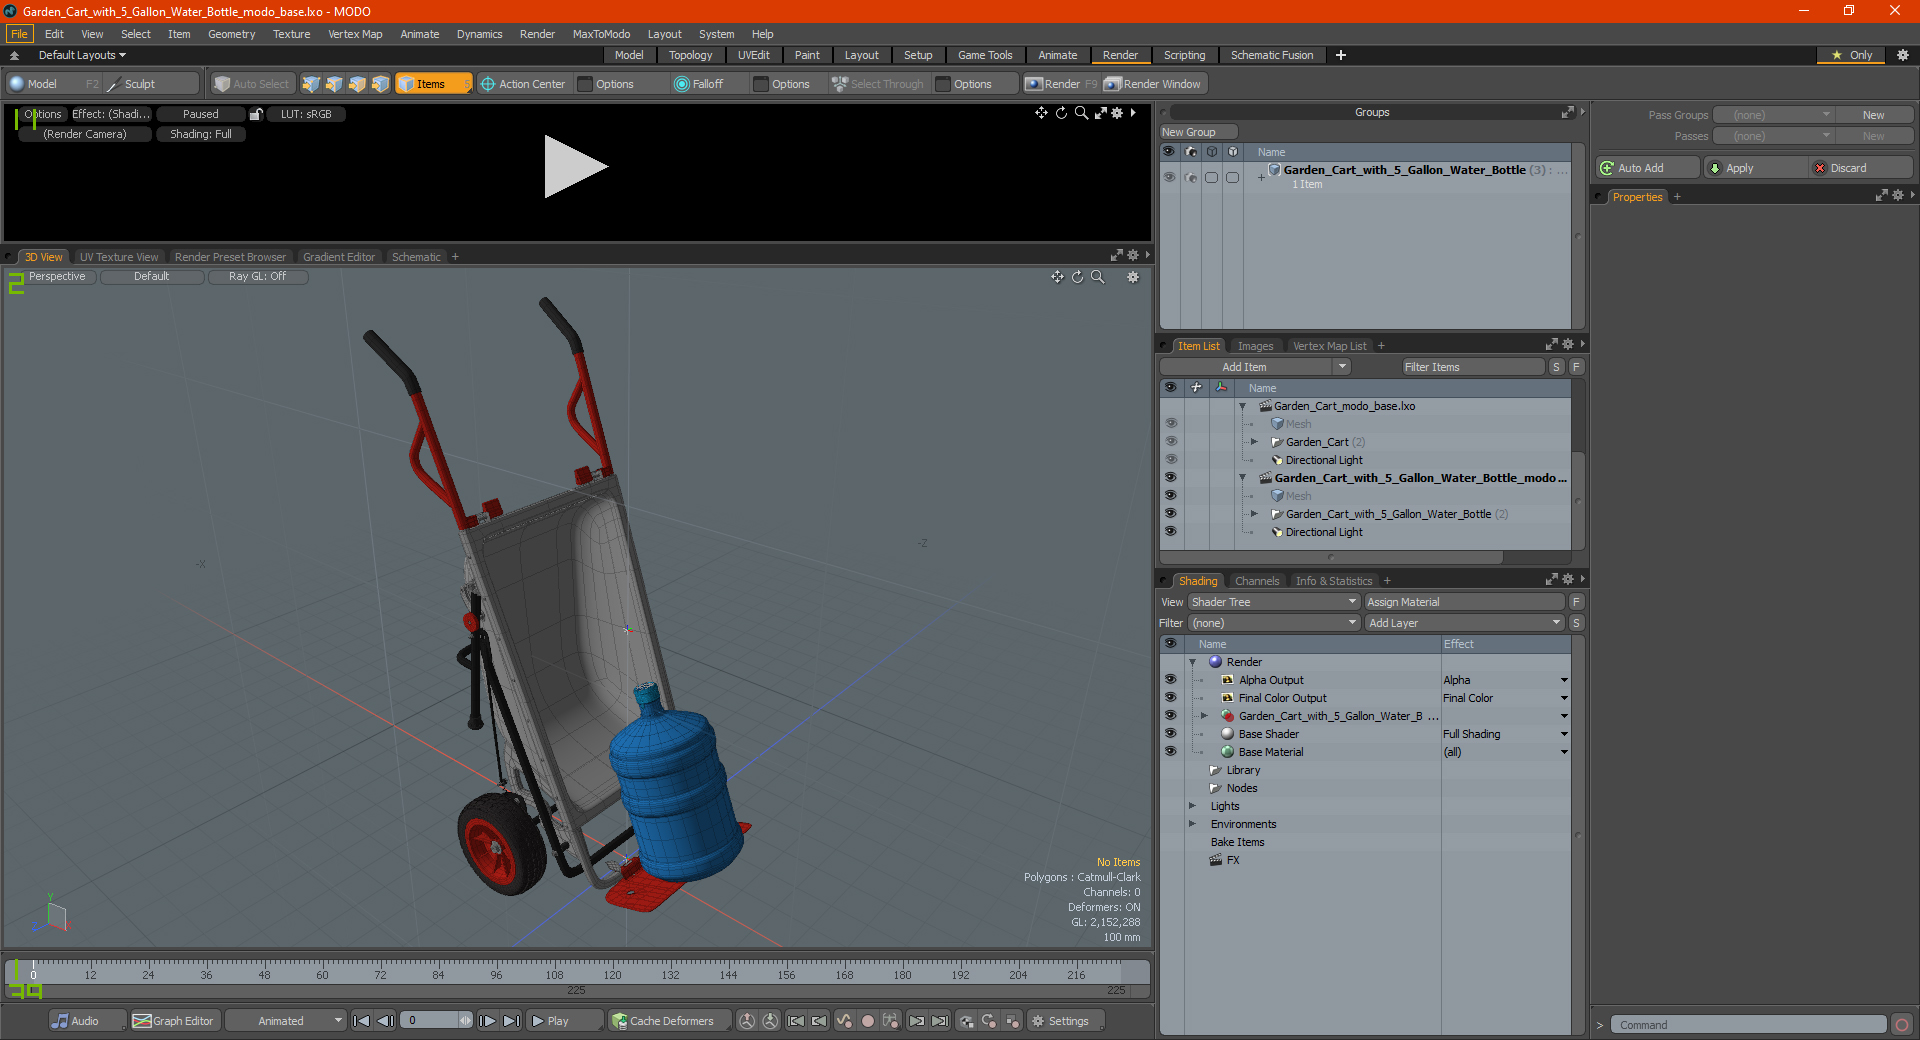
Task: Toggle visibility of first Directional Light
Action: point(1170,460)
